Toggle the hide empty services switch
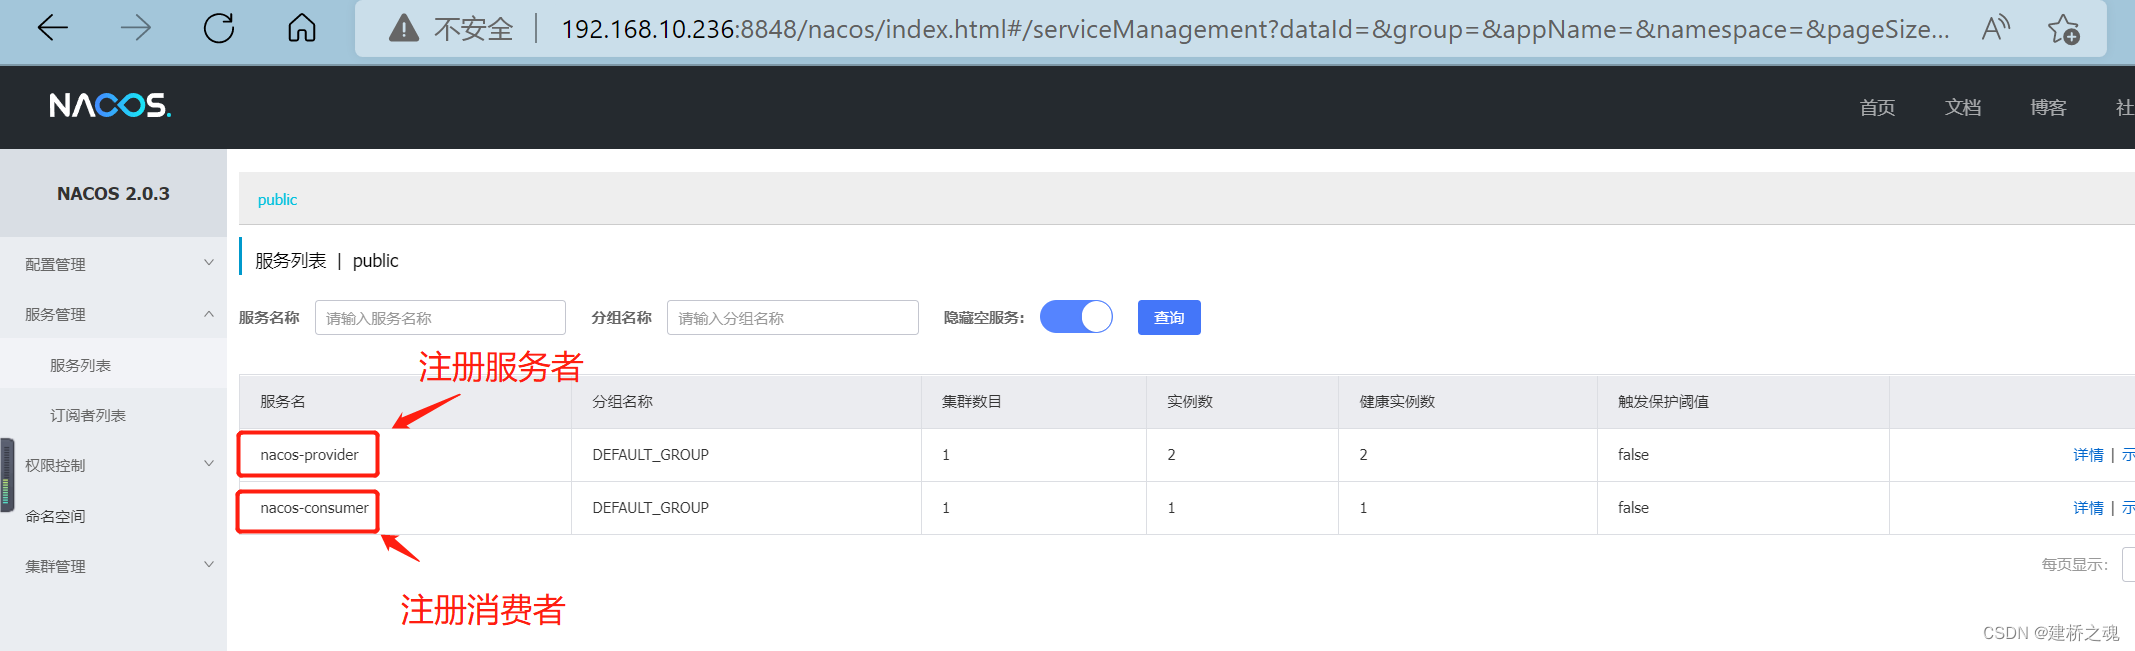This screenshot has height=651, width=2135. (x=1076, y=317)
